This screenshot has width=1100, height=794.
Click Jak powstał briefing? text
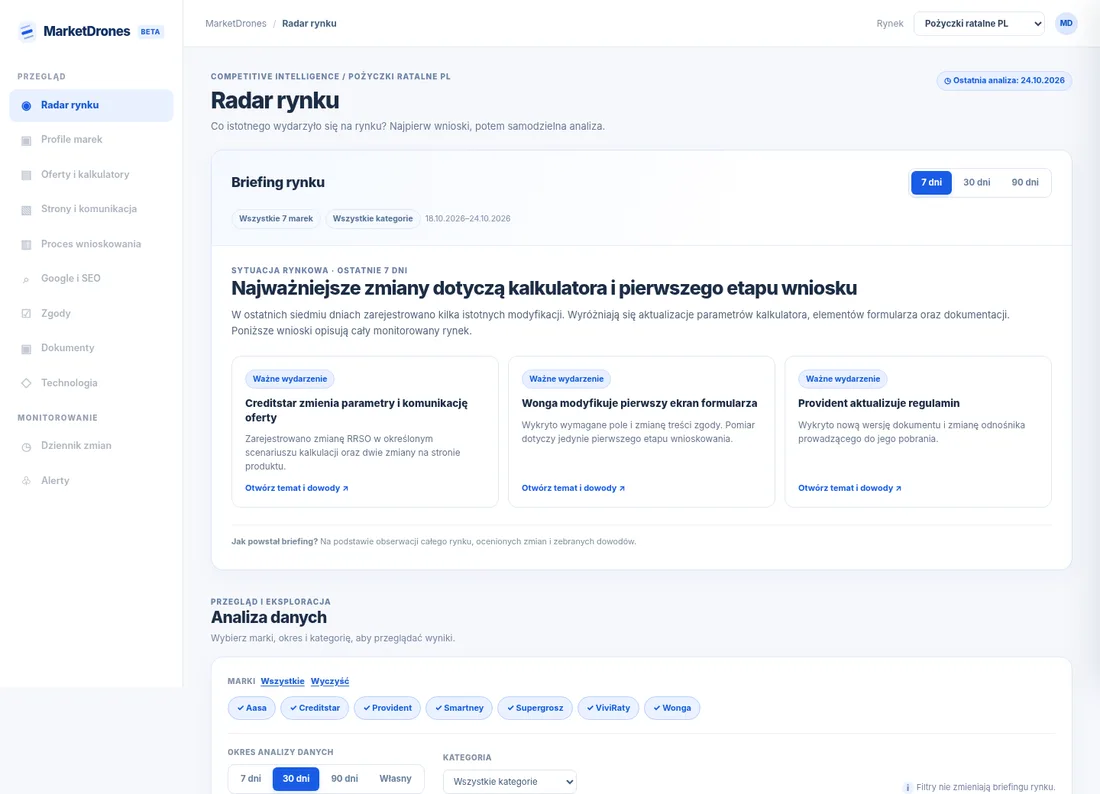[x=274, y=541]
